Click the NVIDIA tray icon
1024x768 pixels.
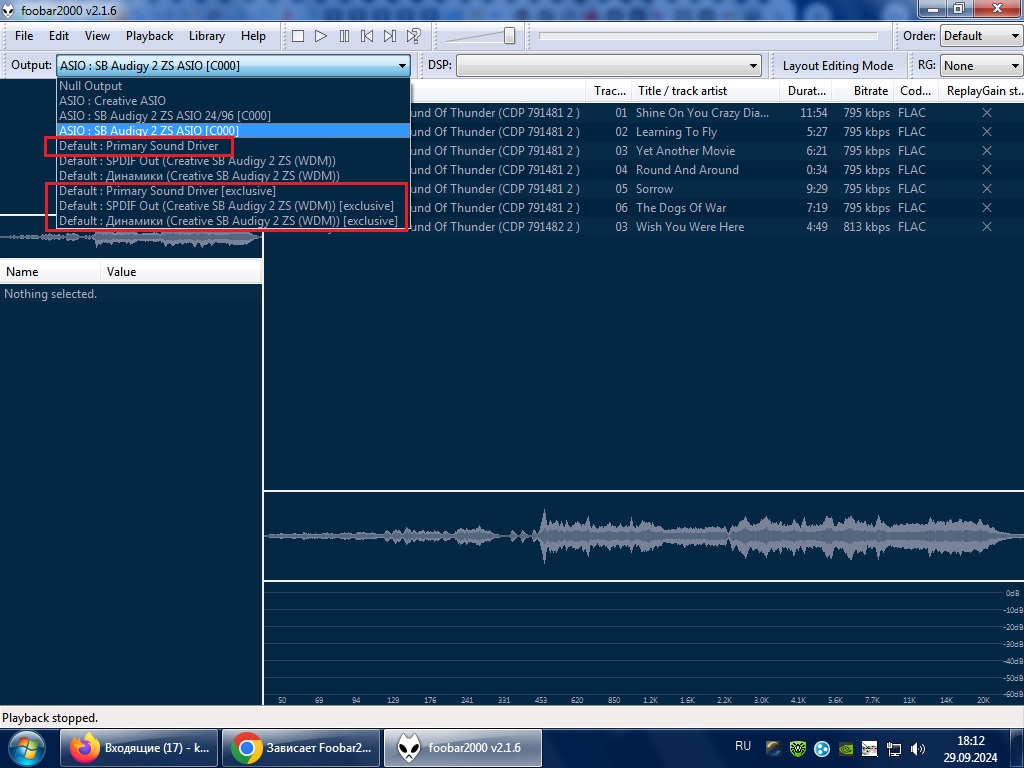coord(846,748)
